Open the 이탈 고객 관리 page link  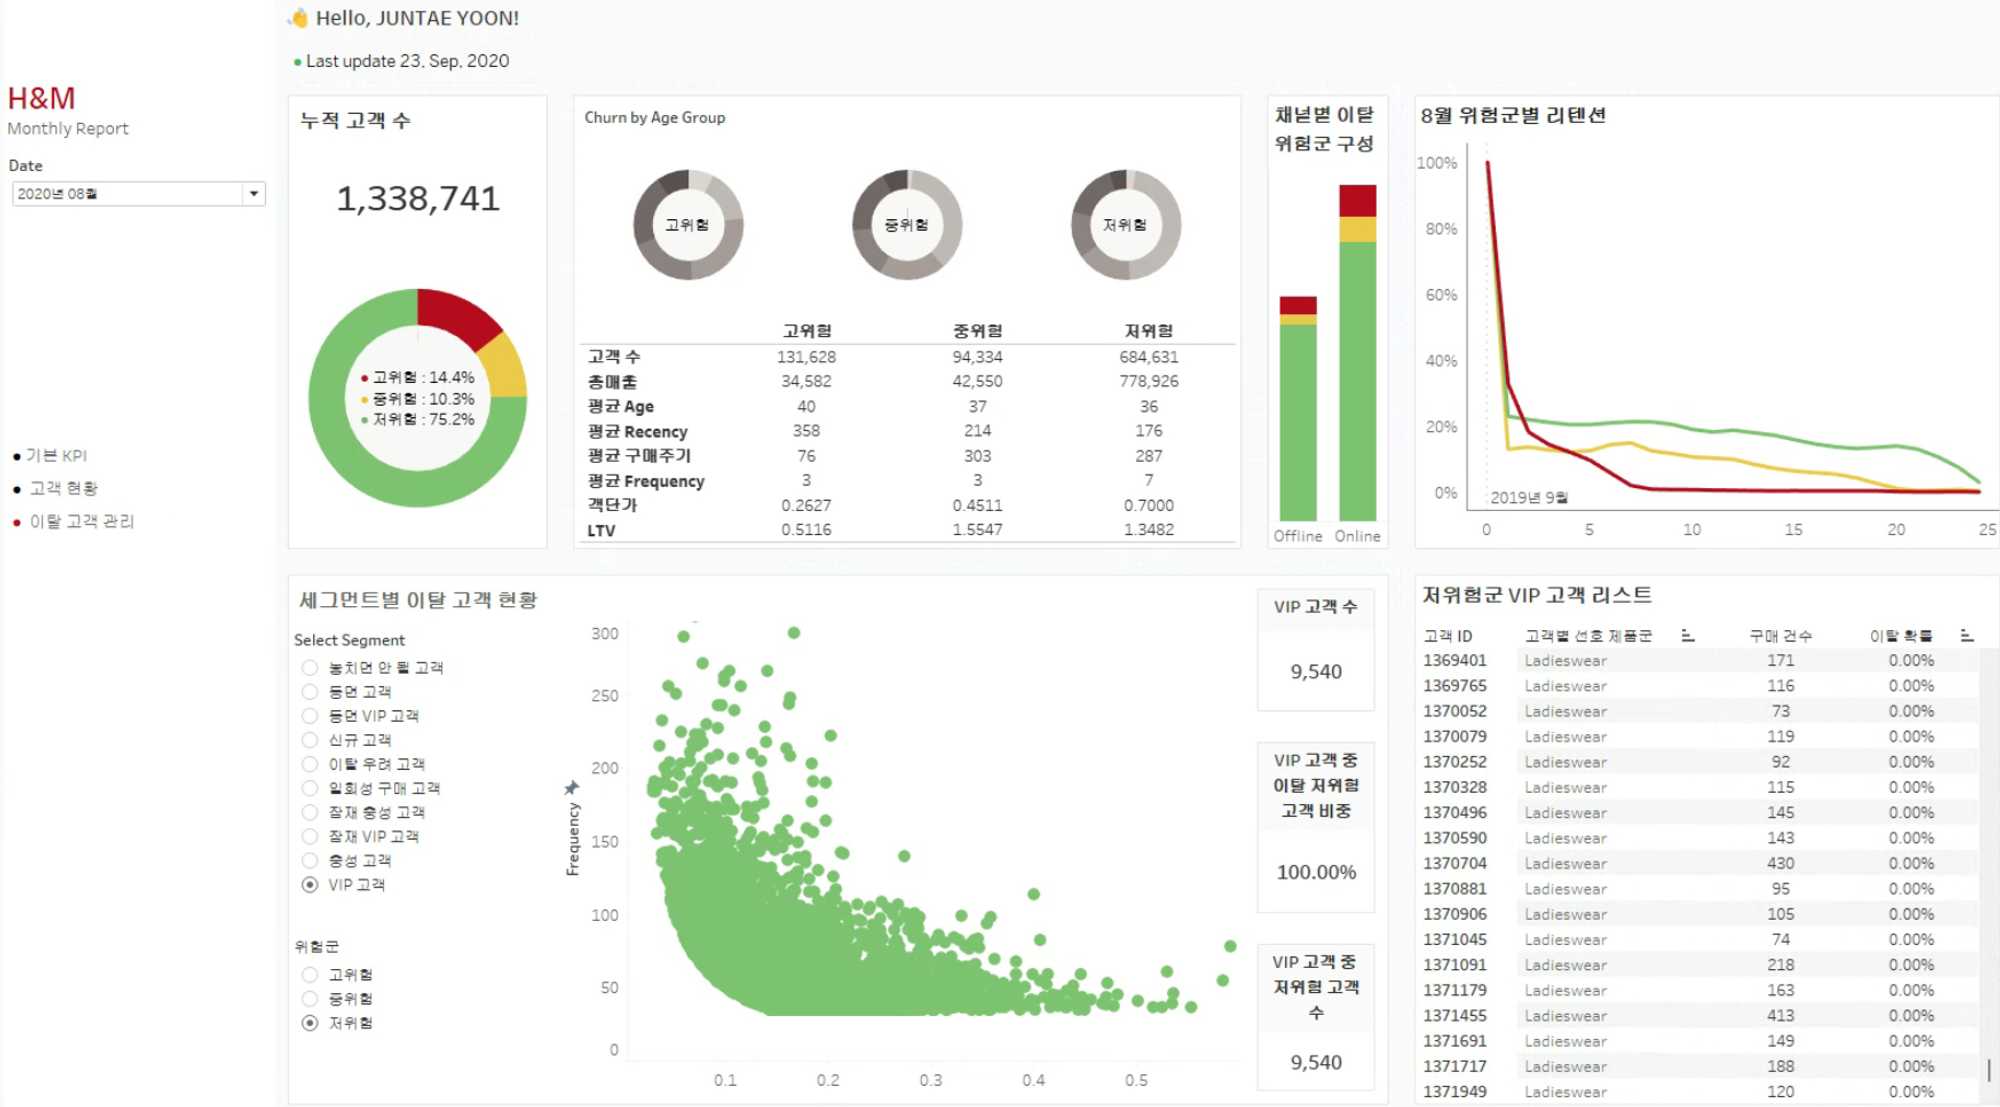click(81, 521)
